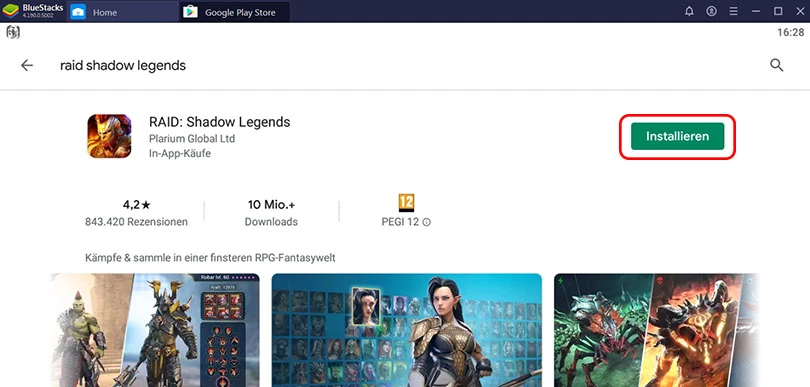Image resolution: width=810 pixels, height=387 pixels.
Task: Click the Downloads label
Action: [271, 222]
